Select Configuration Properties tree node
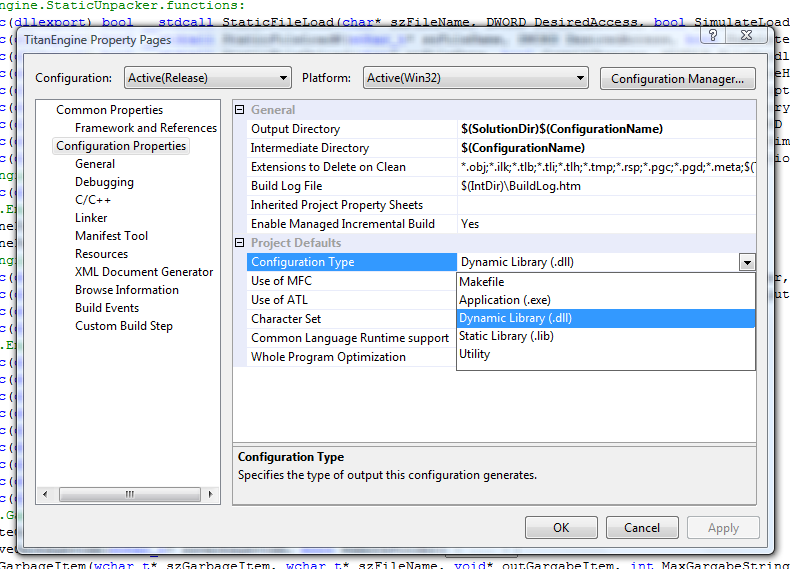Image resolution: width=790 pixels, height=569 pixels. [121, 146]
